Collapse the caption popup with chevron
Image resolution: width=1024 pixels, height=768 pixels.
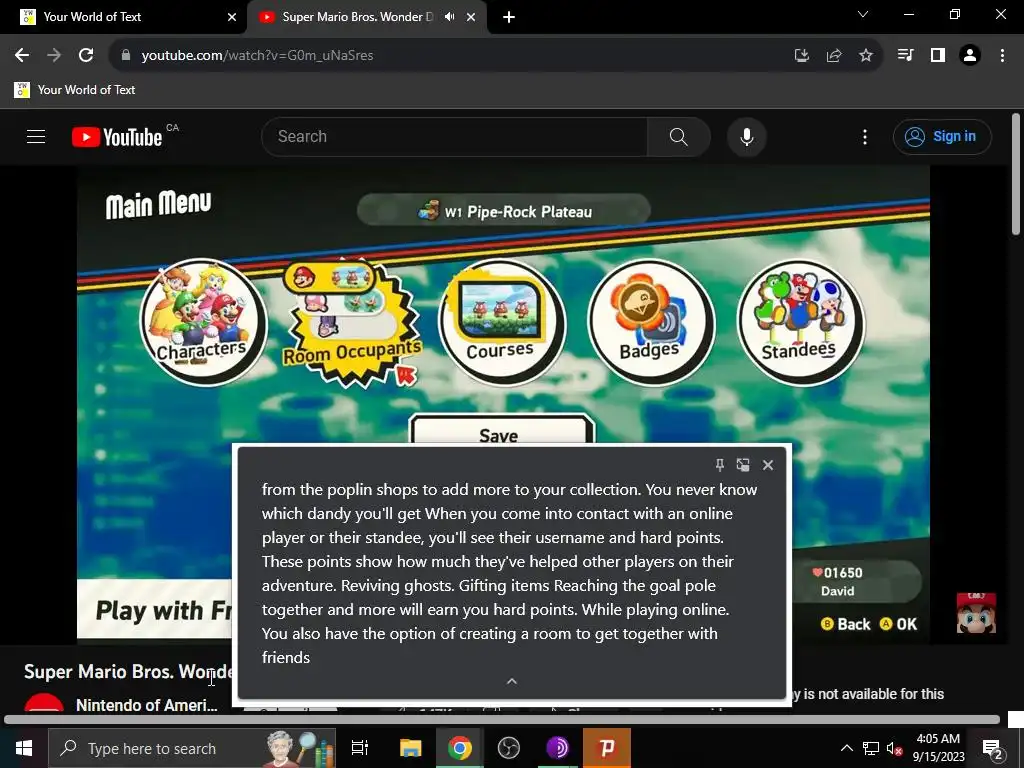tap(512, 681)
